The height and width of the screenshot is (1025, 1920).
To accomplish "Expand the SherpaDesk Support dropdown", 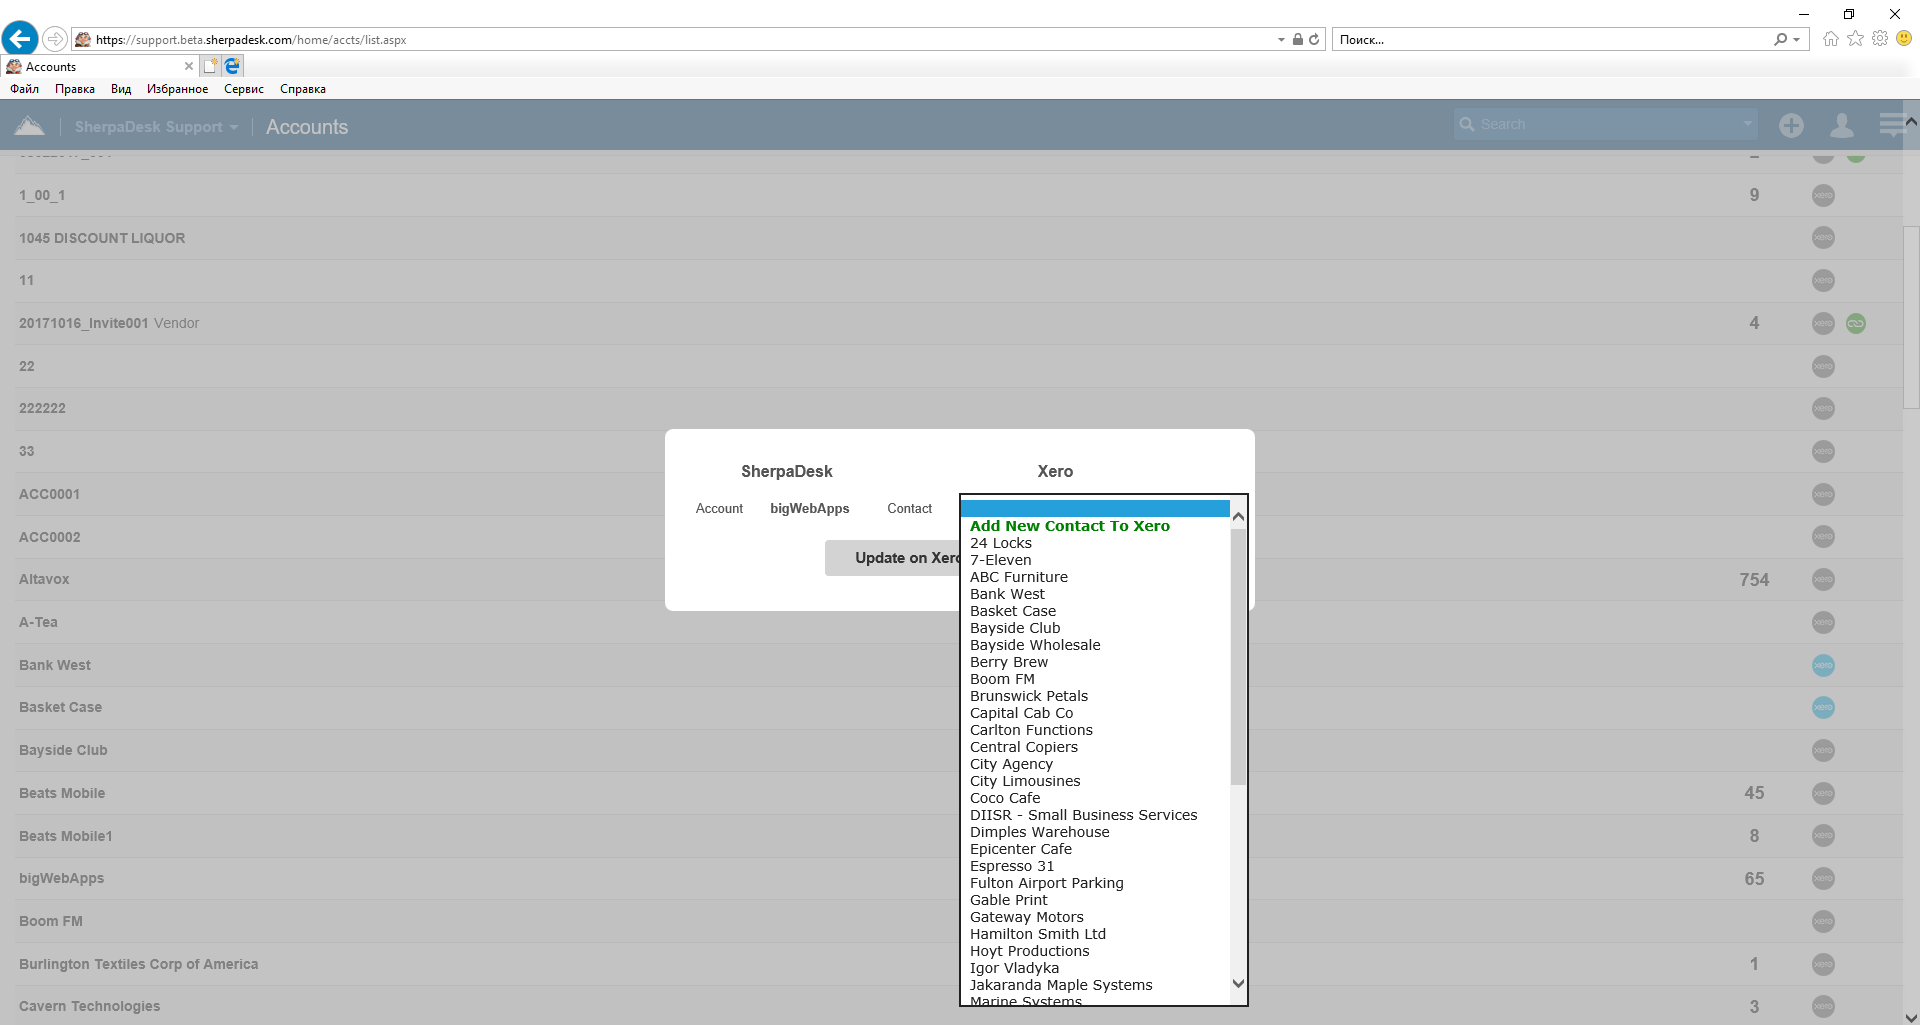I will tap(156, 127).
